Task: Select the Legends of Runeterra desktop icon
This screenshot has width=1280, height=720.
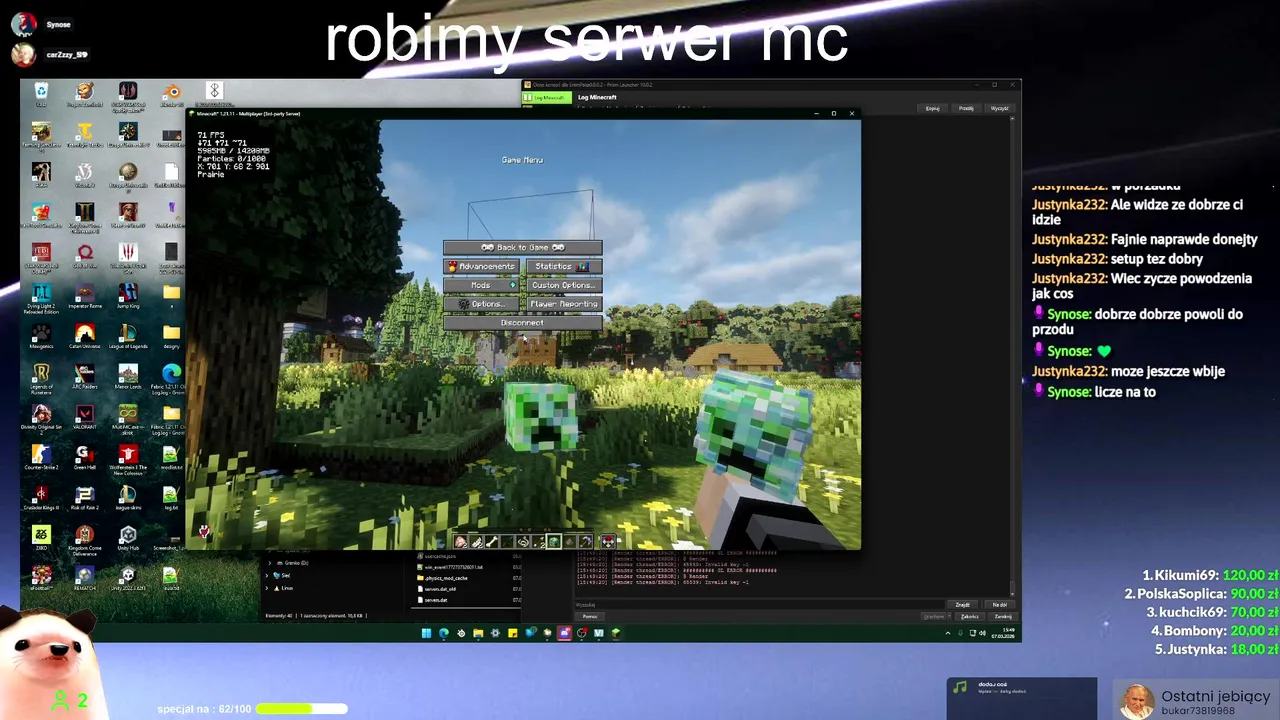Action: coord(41,378)
